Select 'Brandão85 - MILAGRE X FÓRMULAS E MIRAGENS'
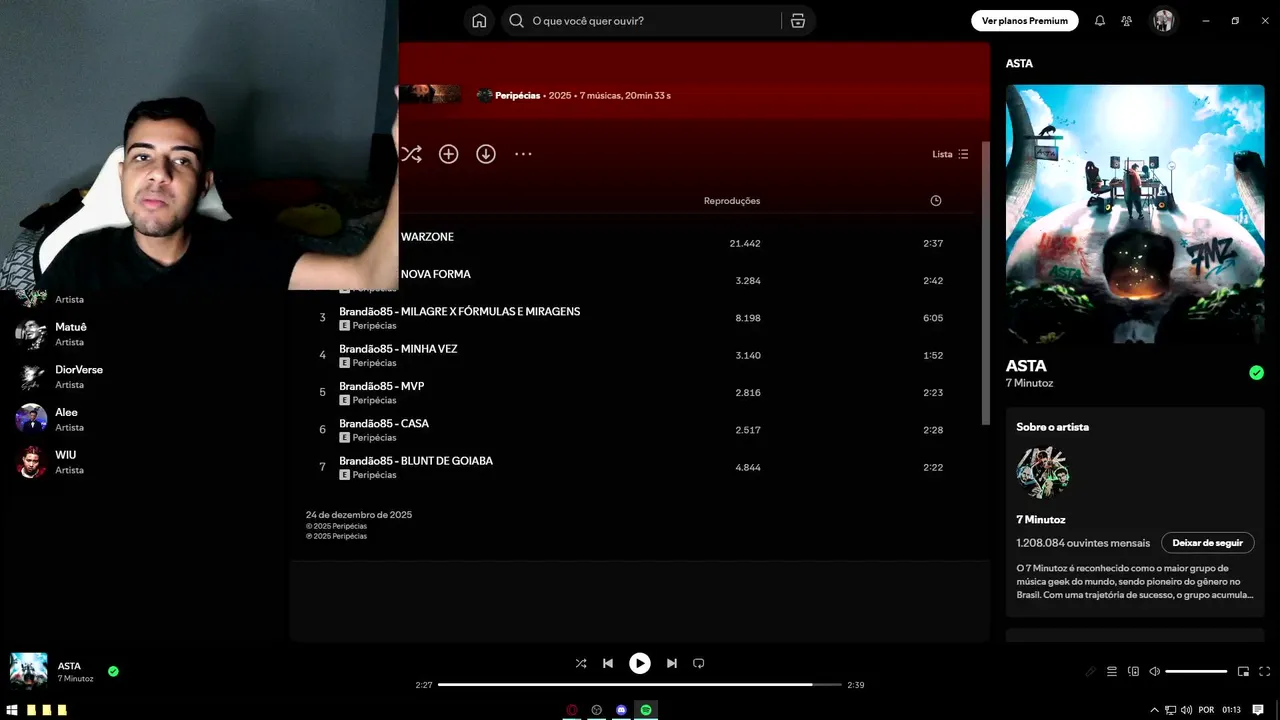 pos(459,311)
